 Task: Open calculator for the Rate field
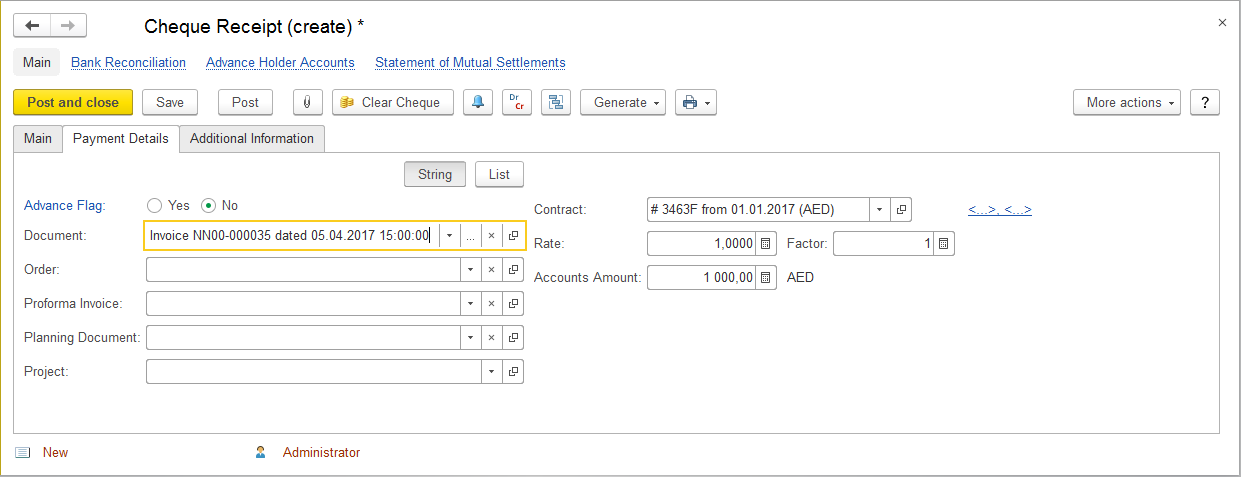[x=765, y=244]
